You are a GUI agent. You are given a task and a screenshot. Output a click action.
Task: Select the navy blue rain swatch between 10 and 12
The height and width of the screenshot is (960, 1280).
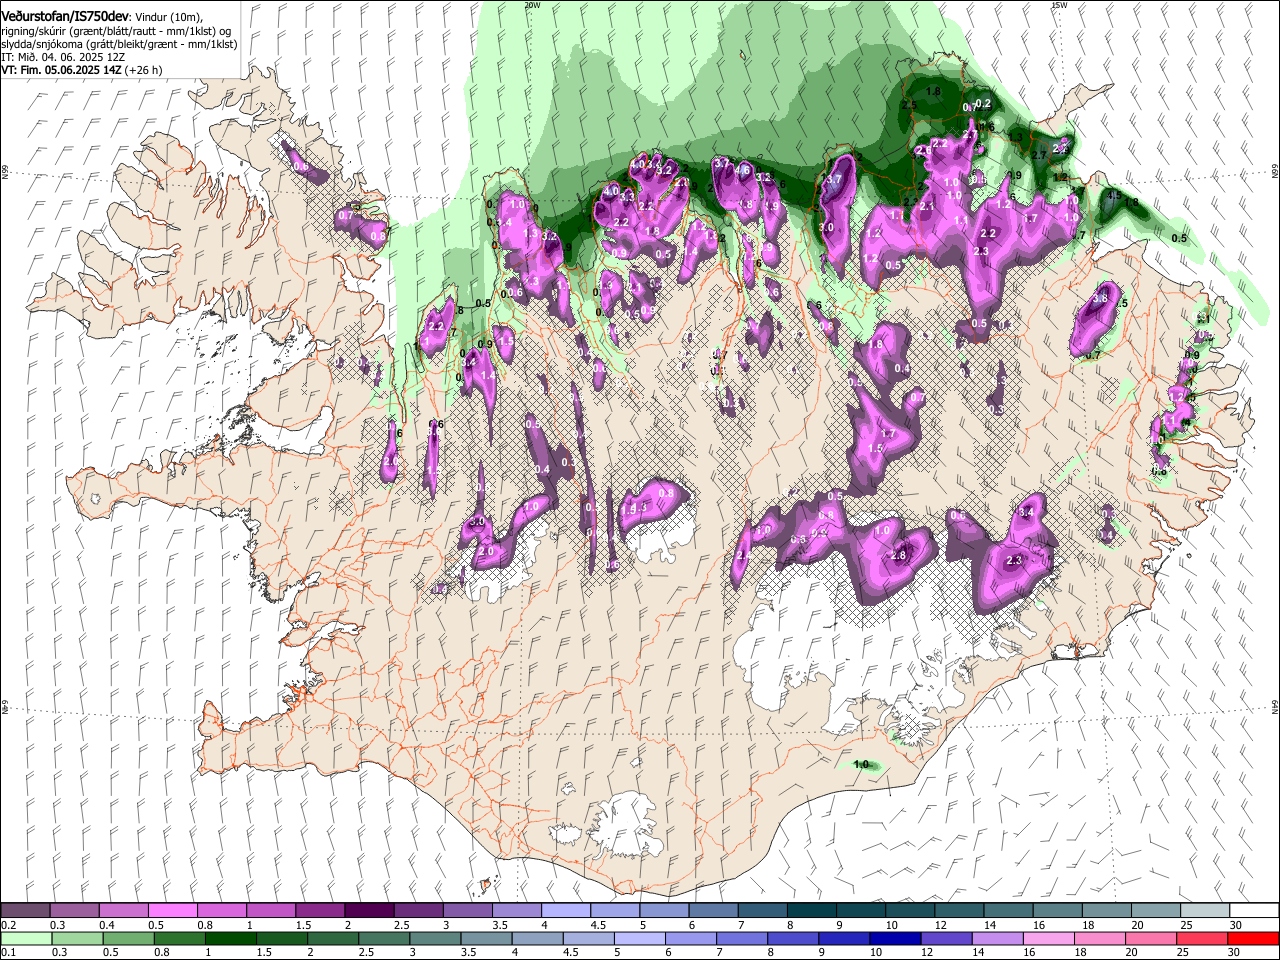895,938
